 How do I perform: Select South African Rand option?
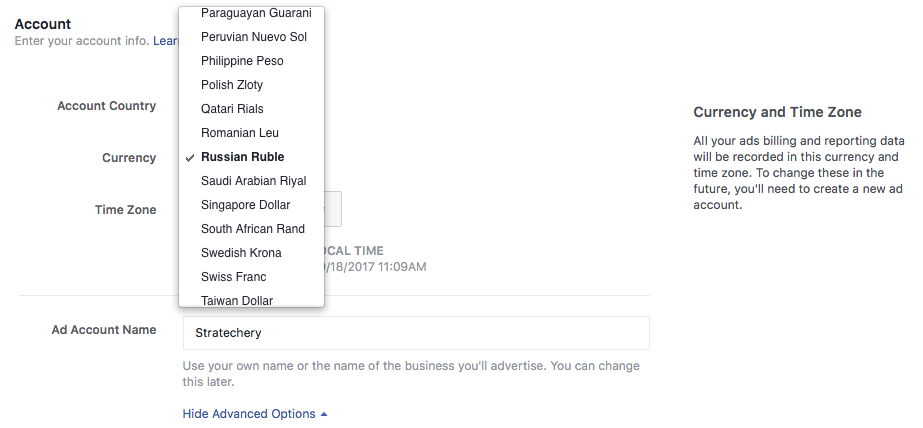pos(252,229)
